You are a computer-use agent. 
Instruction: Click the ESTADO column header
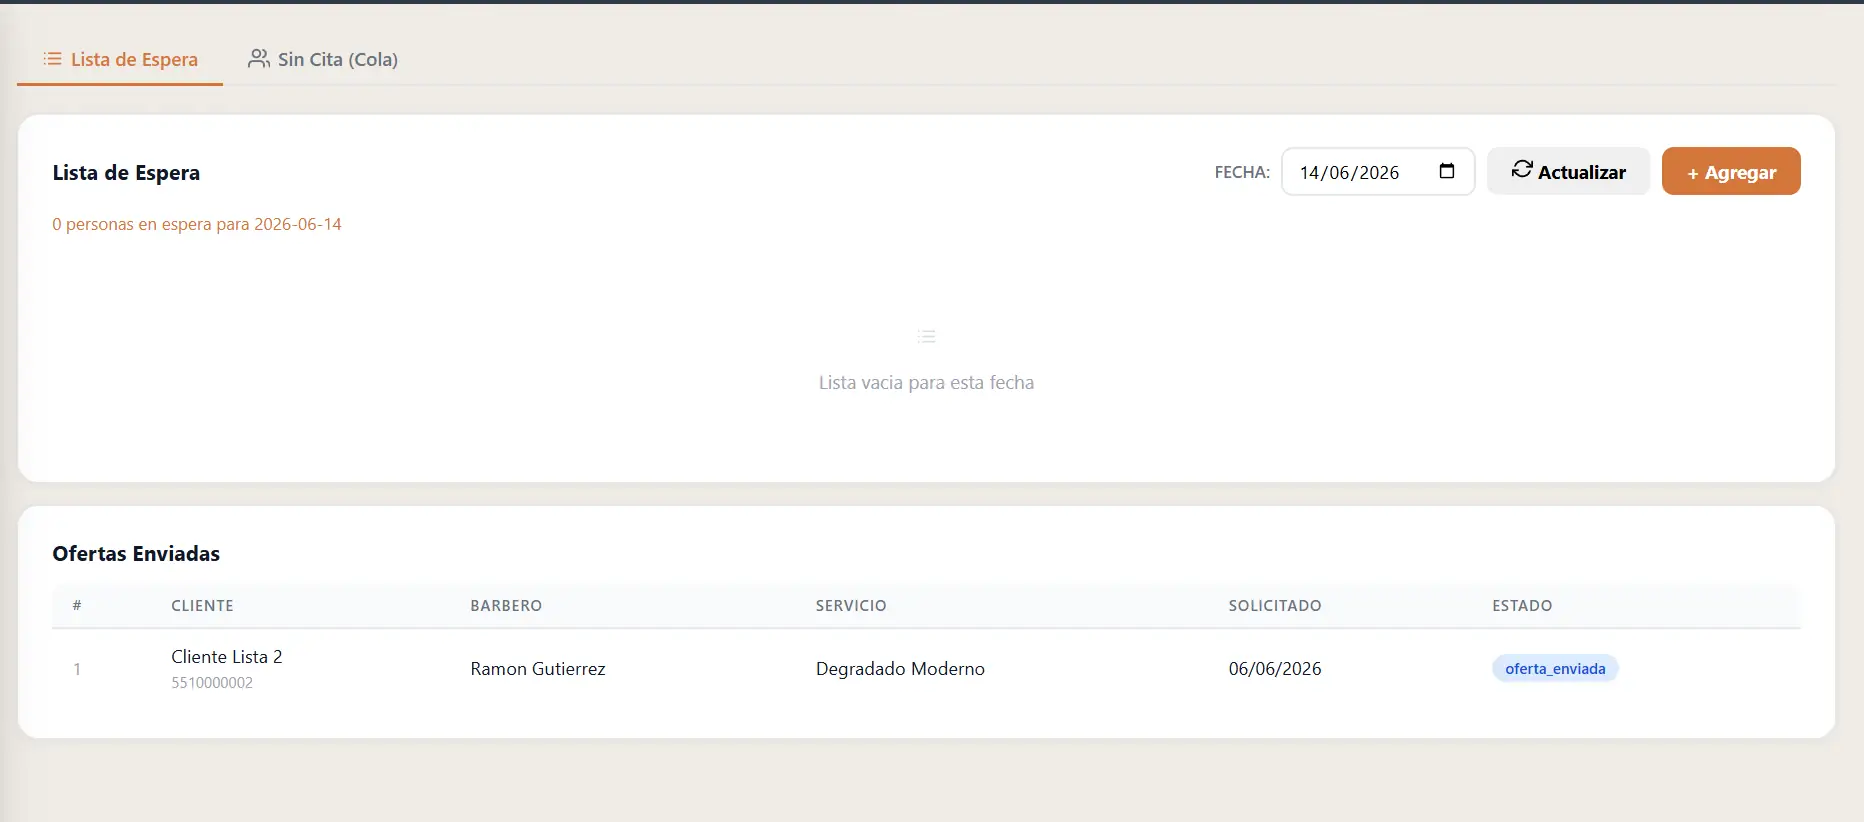[1522, 606]
